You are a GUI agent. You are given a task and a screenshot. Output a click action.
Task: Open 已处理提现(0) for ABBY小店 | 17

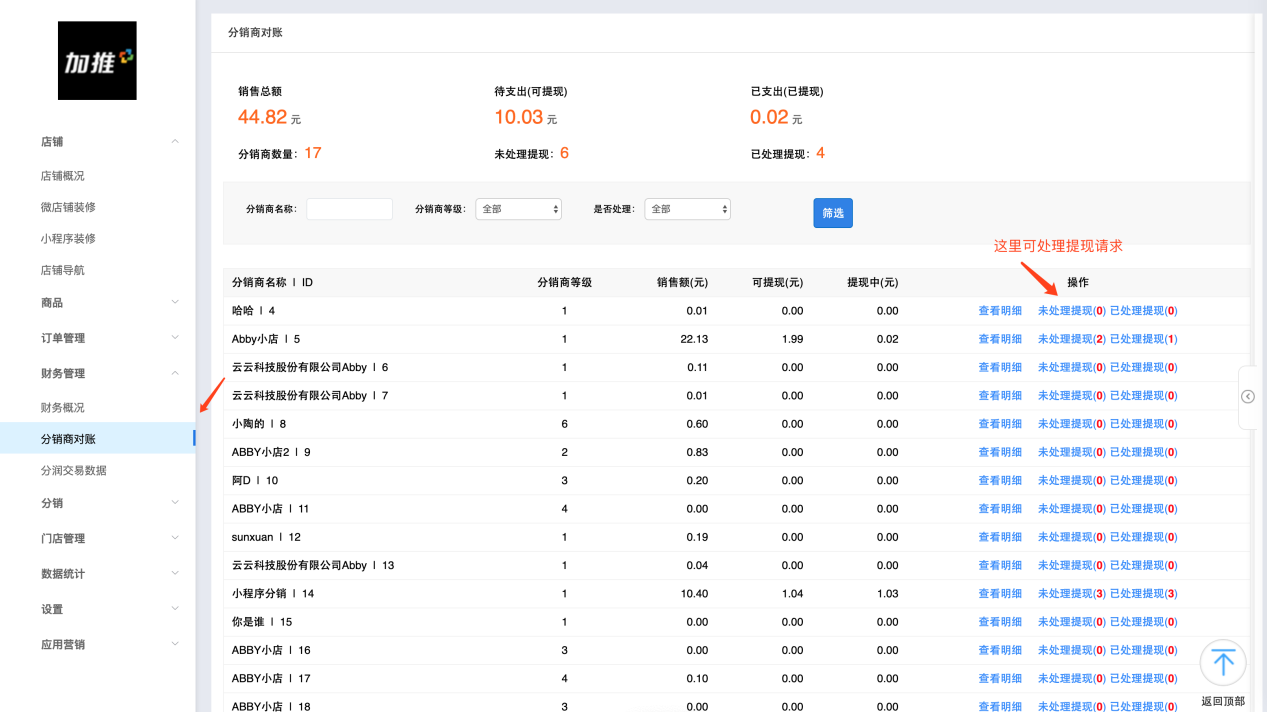[1144, 678]
